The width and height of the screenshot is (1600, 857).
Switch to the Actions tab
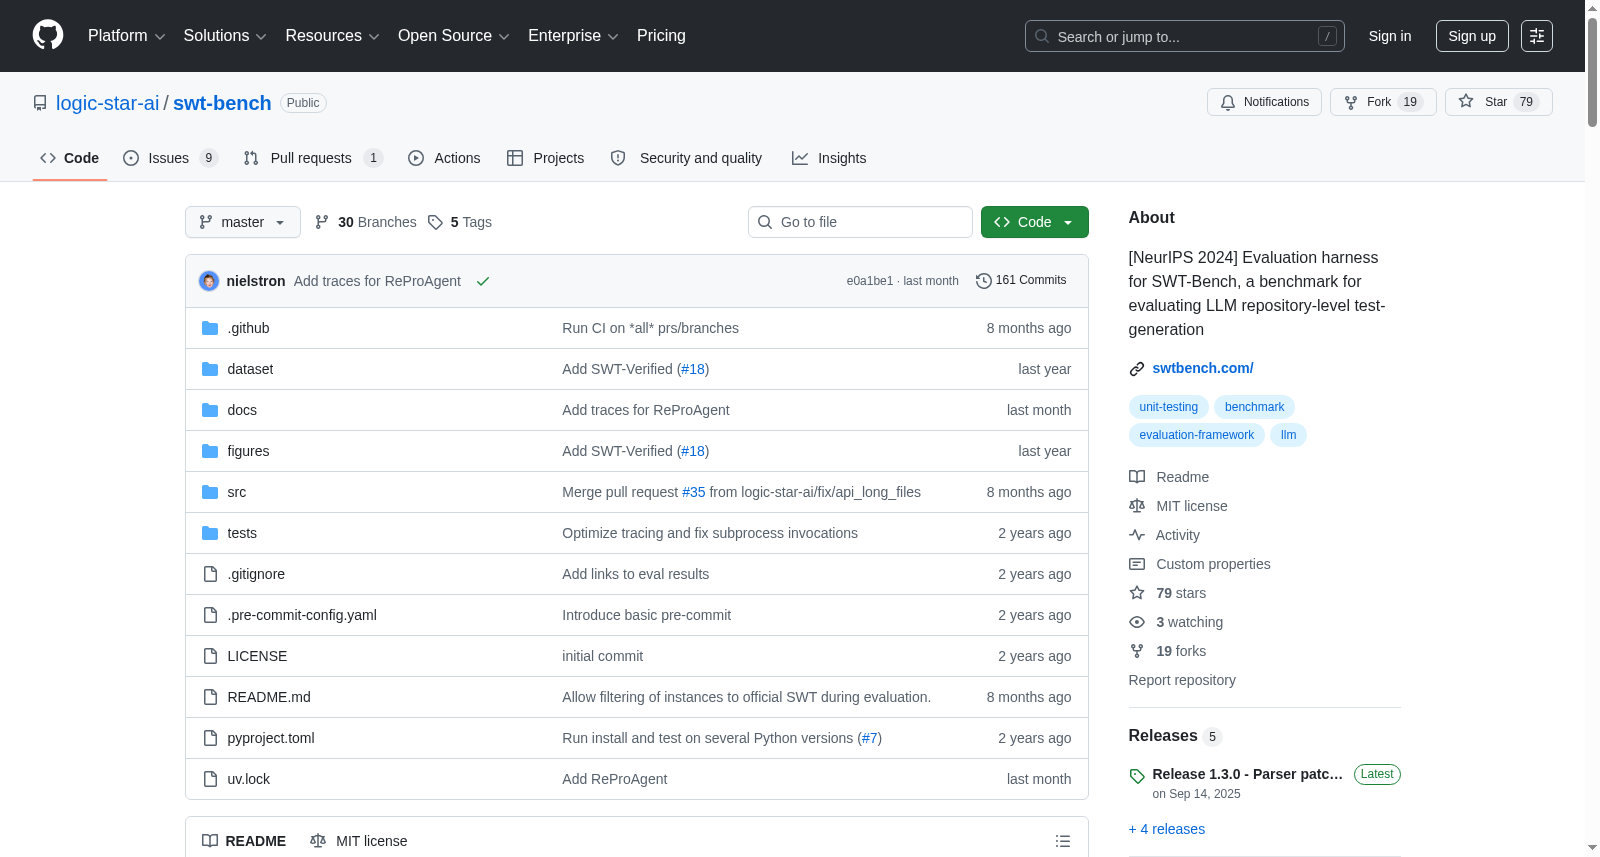pos(444,158)
